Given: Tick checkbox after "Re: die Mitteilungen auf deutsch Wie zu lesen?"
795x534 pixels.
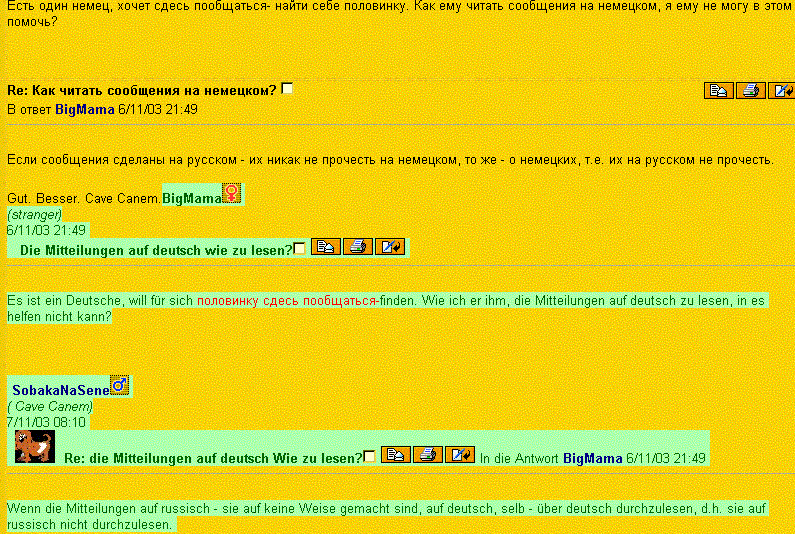Looking at the screenshot, I should pos(370,457).
